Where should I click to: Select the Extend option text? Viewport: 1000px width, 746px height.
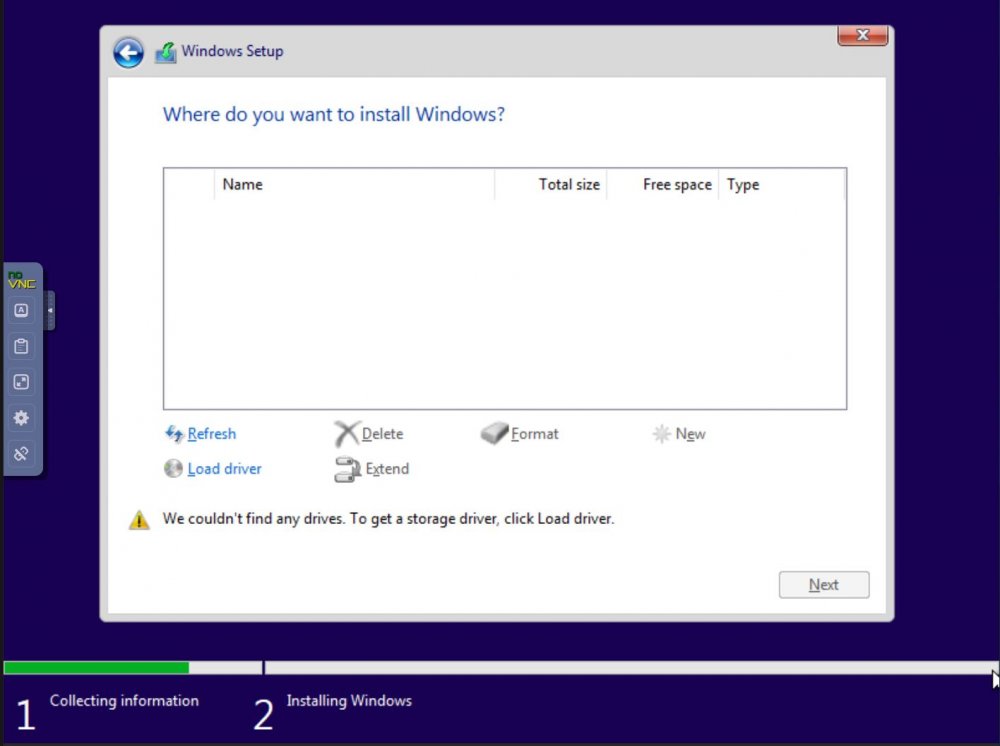click(387, 469)
